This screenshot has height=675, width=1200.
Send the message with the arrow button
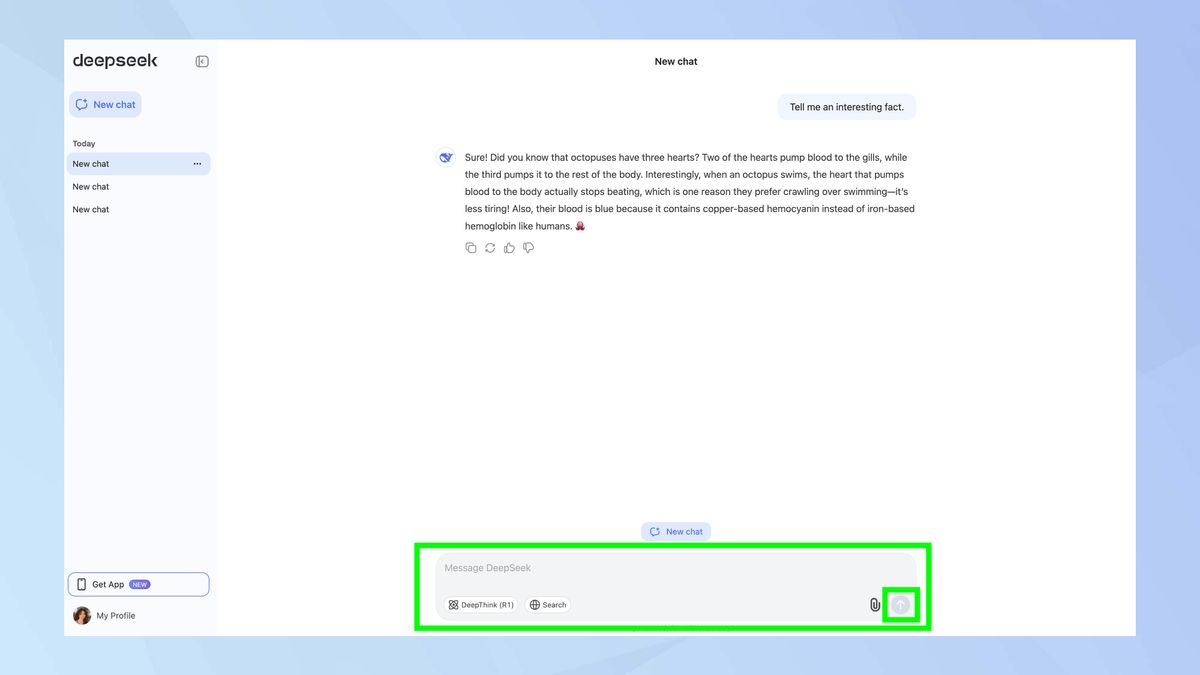(x=900, y=604)
